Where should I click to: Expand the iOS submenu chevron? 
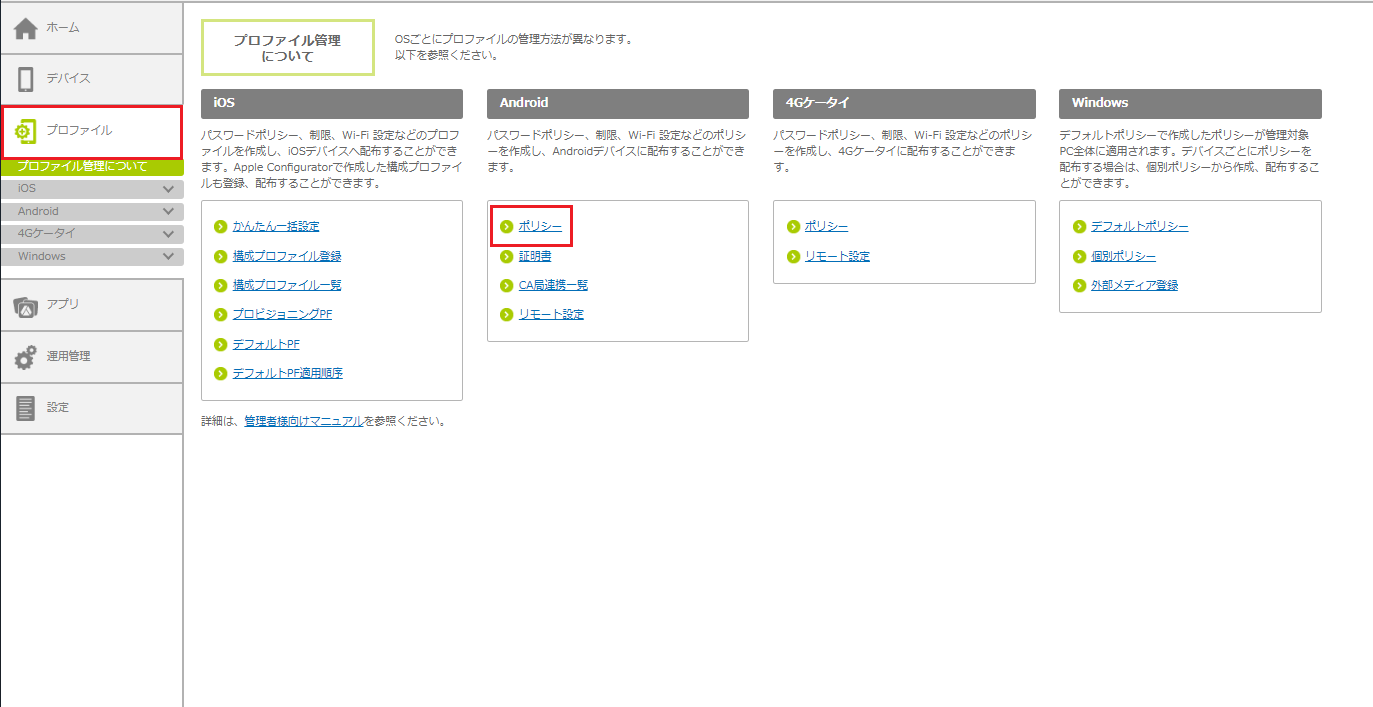[168, 189]
